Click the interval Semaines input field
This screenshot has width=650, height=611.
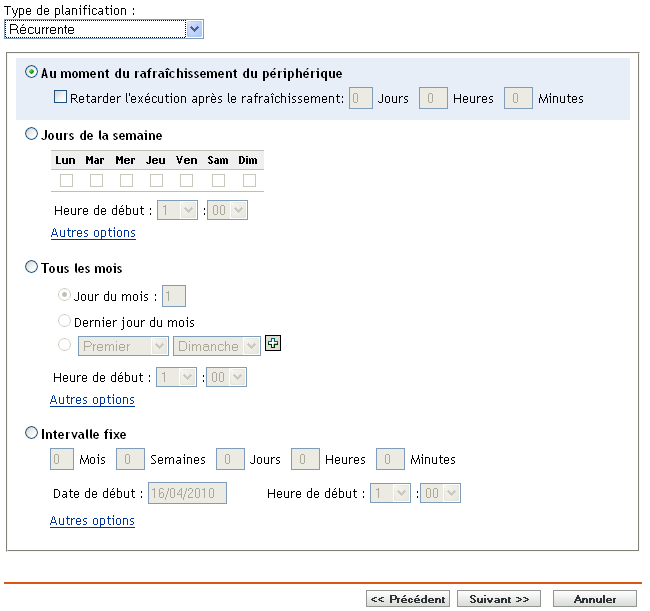click(130, 459)
